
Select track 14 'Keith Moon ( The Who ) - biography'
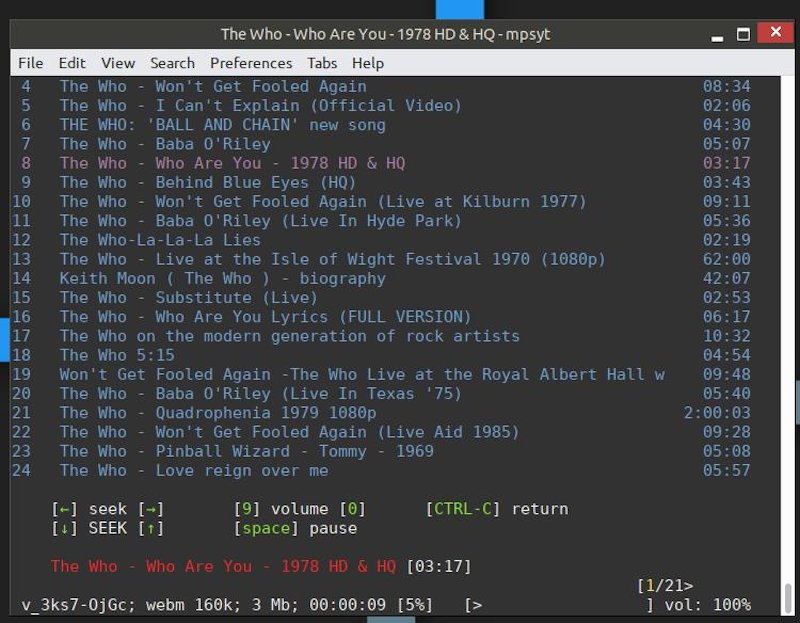[x=222, y=279]
